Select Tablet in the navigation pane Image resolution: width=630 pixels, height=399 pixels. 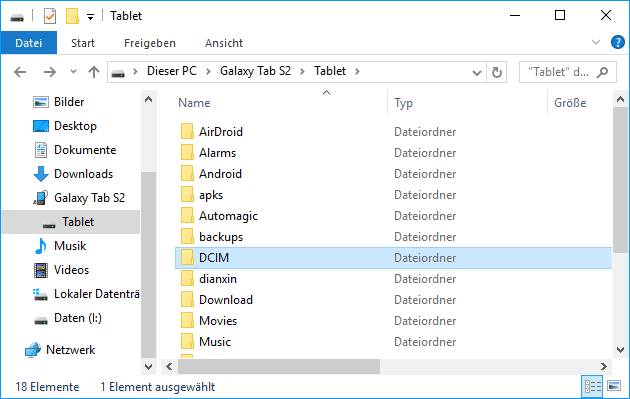pos(71,222)
